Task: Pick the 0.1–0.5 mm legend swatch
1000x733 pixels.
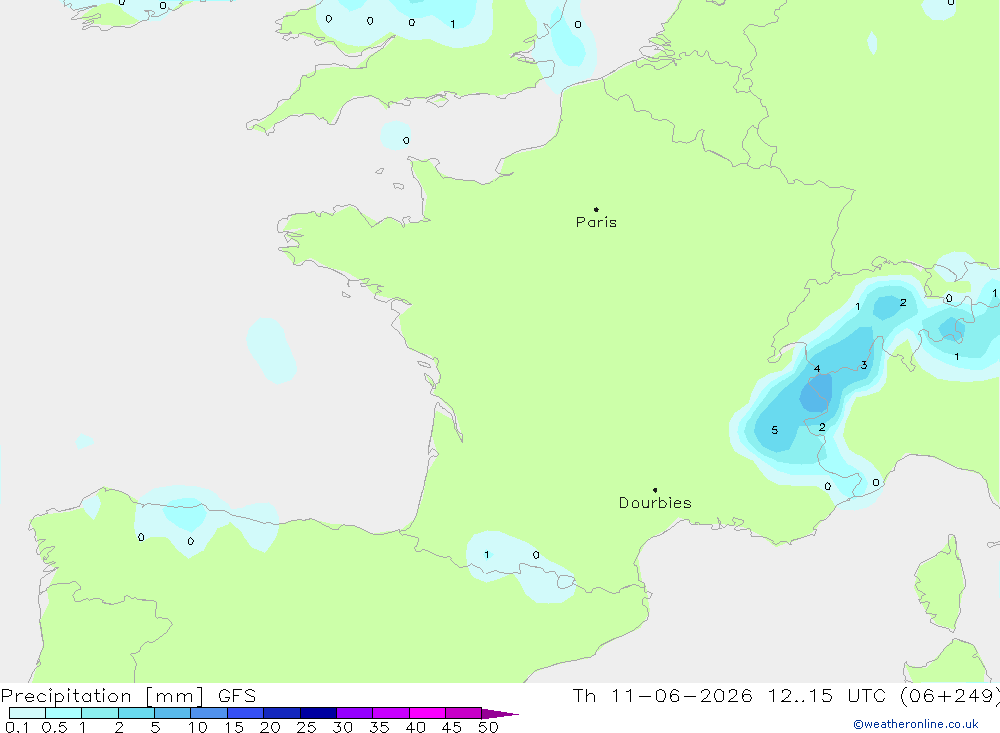Action: tap(27, 713)
